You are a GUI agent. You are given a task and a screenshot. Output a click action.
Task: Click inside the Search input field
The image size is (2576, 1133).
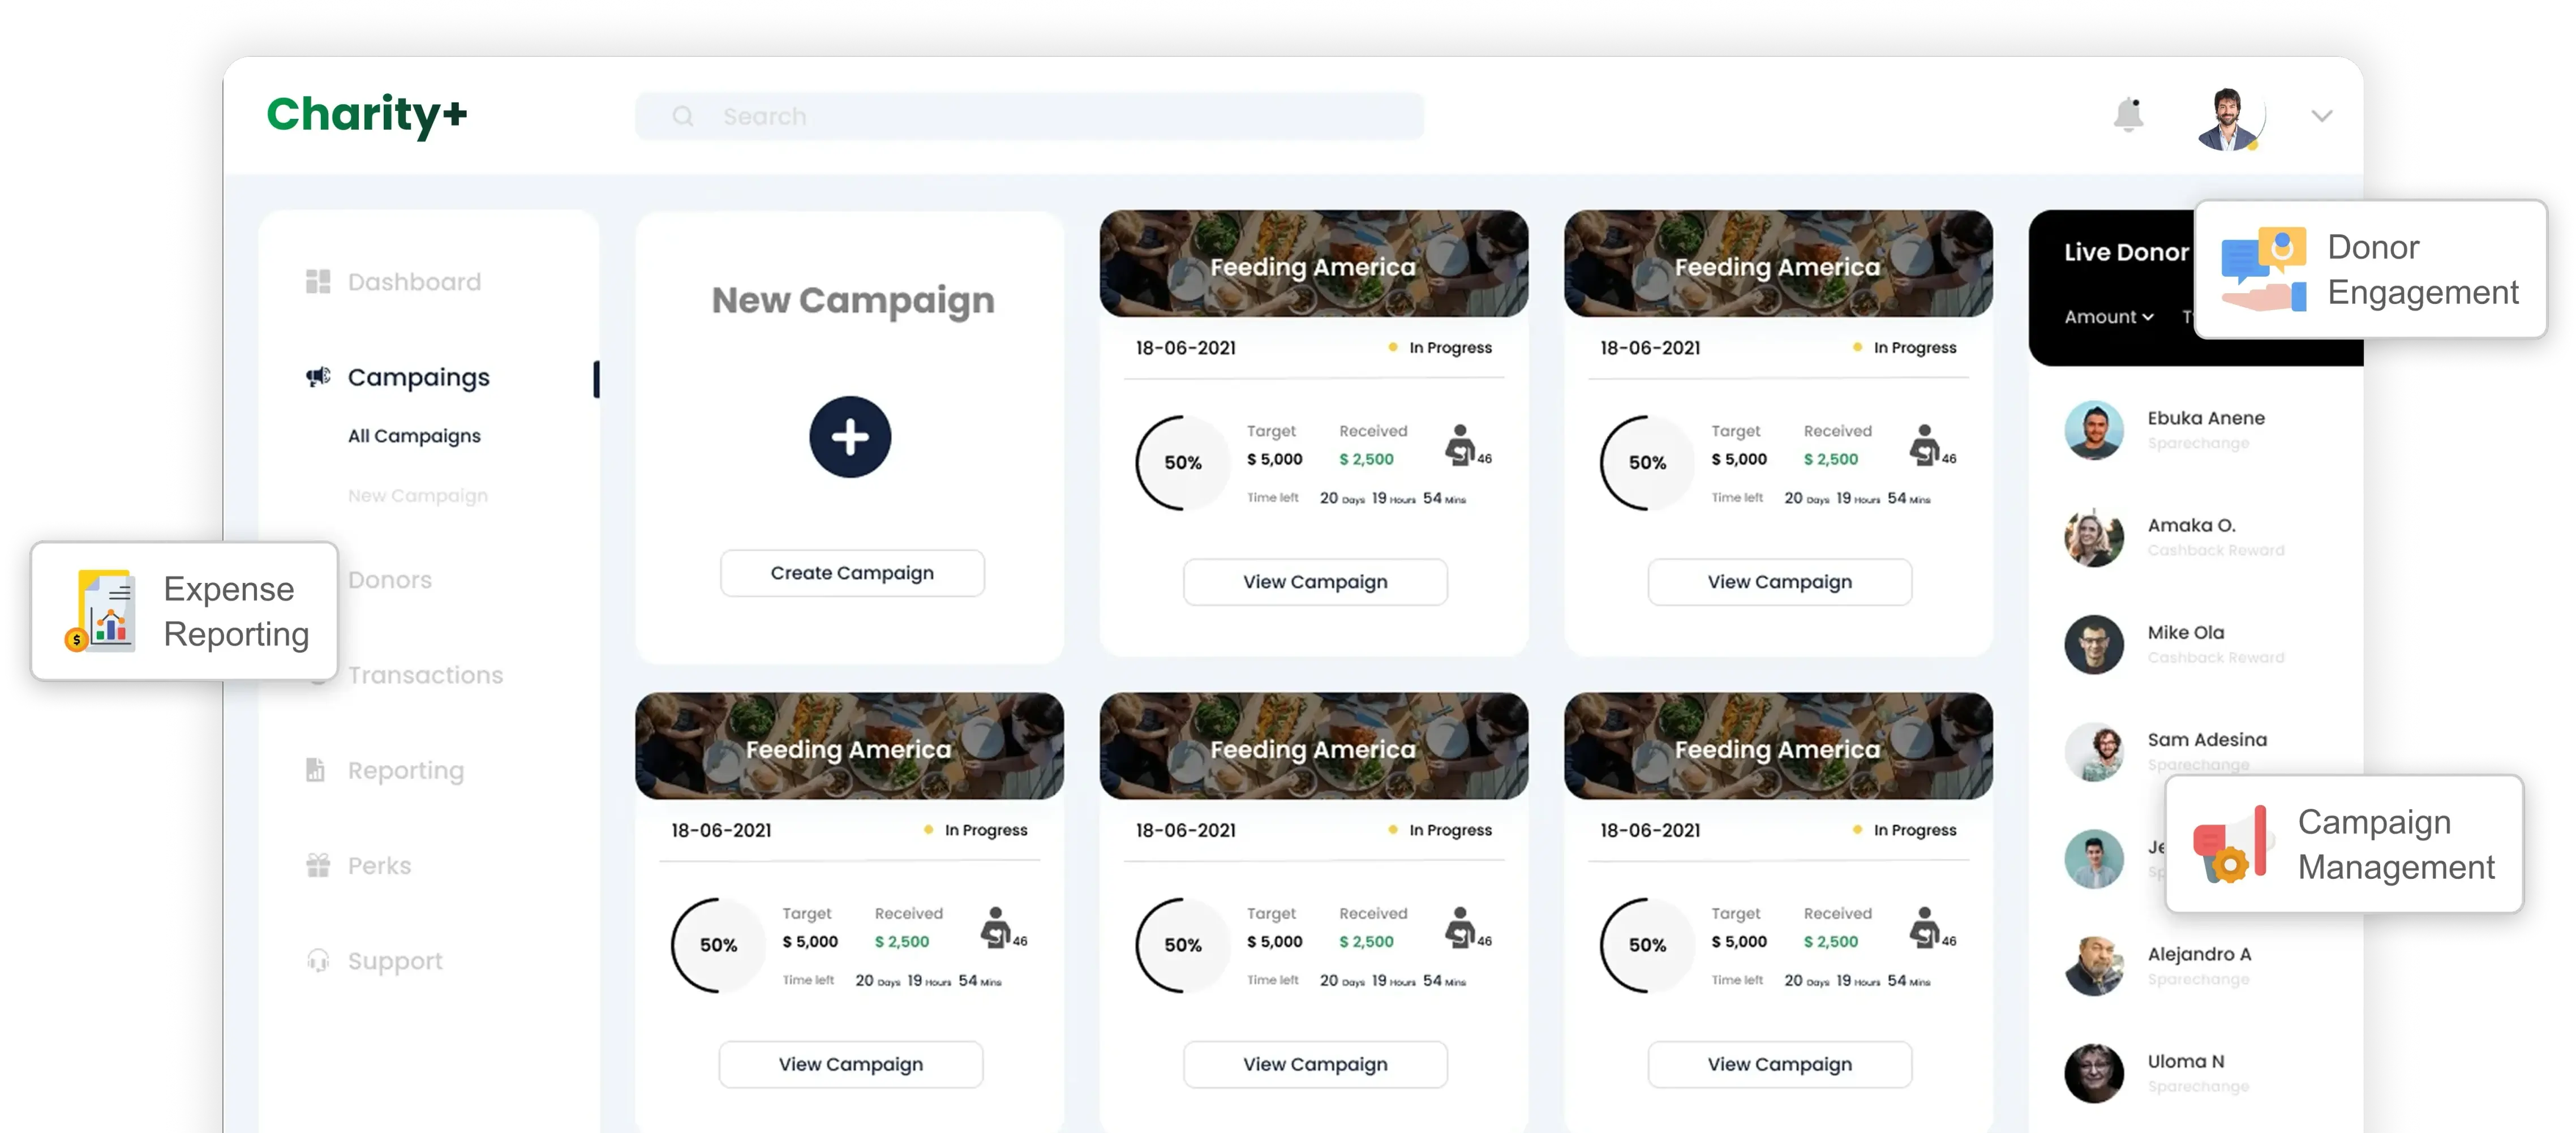pyautogui.click(x=1000, y=116)
